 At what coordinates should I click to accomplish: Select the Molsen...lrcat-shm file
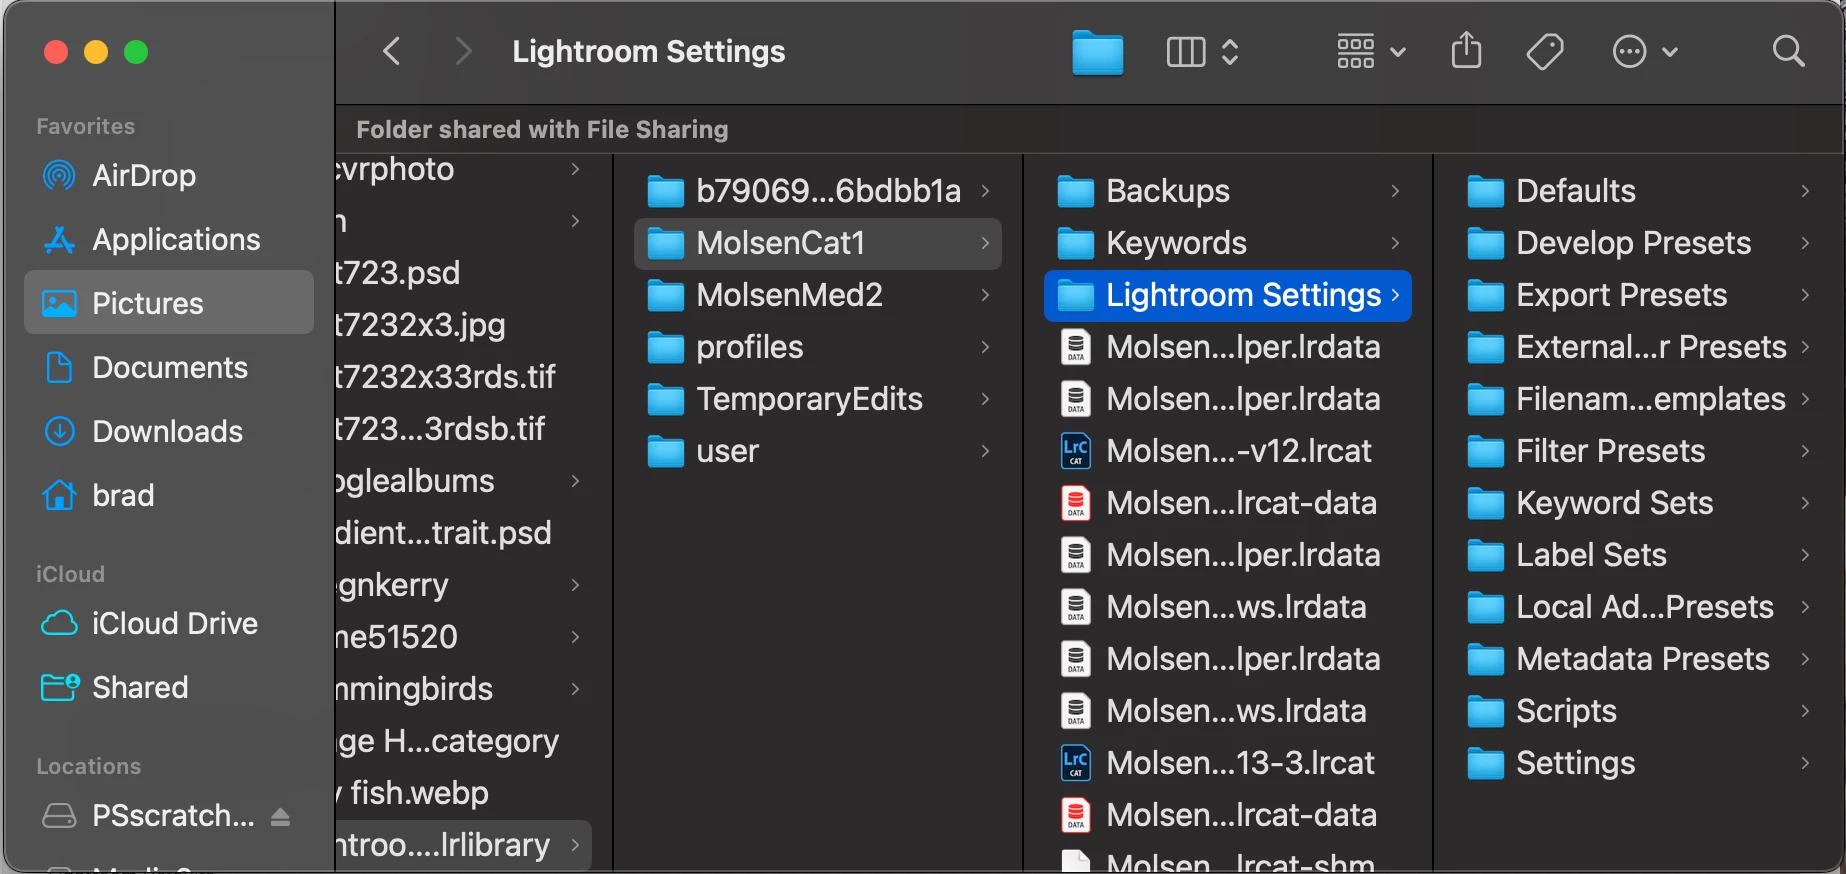point(1228,860)
